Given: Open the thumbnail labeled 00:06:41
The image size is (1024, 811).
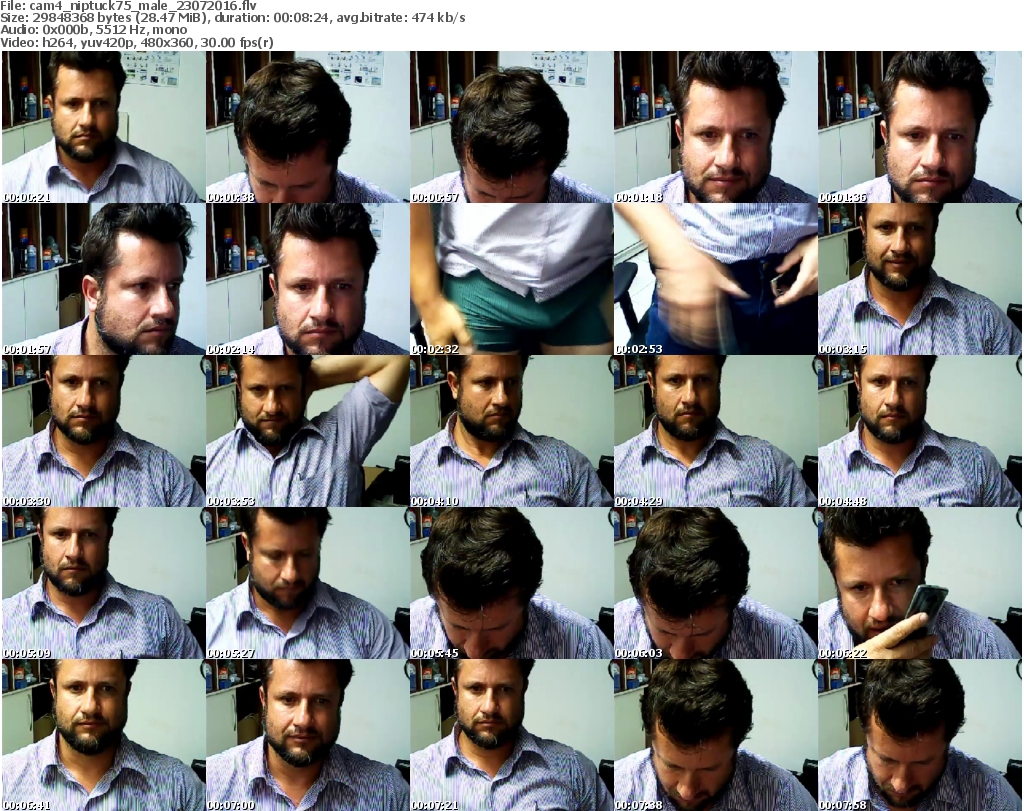Looking at the screenshot, I should pos(103,735).
